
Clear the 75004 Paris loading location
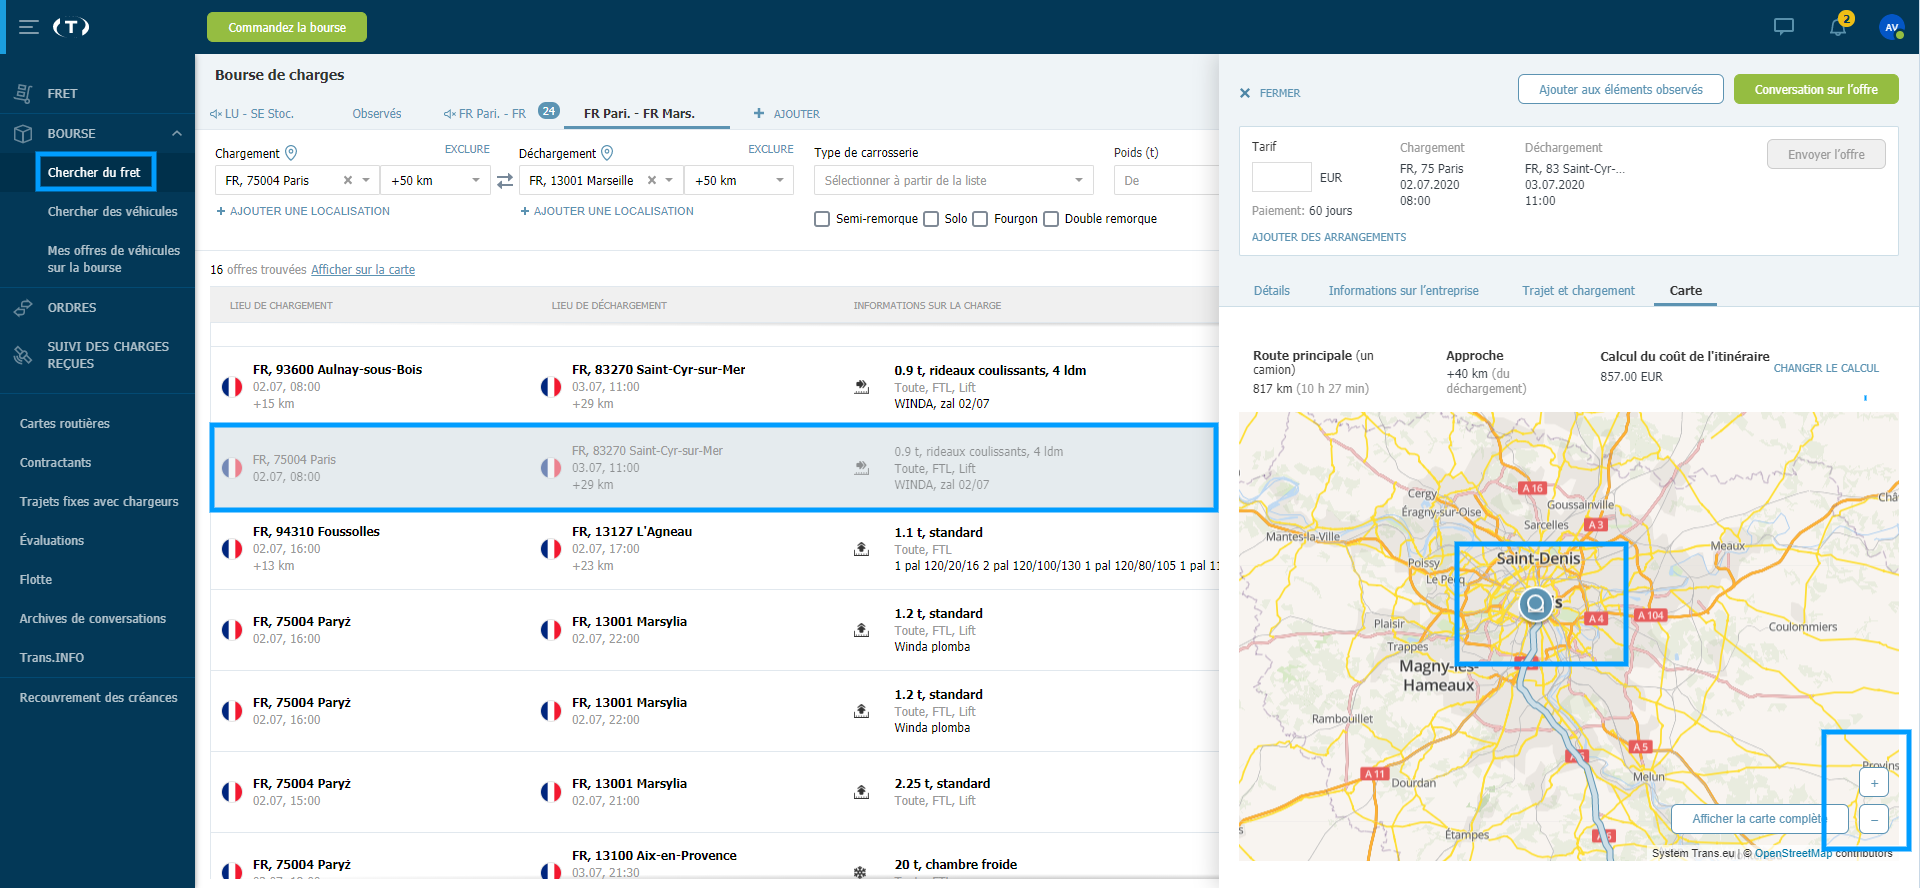point(347,180)
